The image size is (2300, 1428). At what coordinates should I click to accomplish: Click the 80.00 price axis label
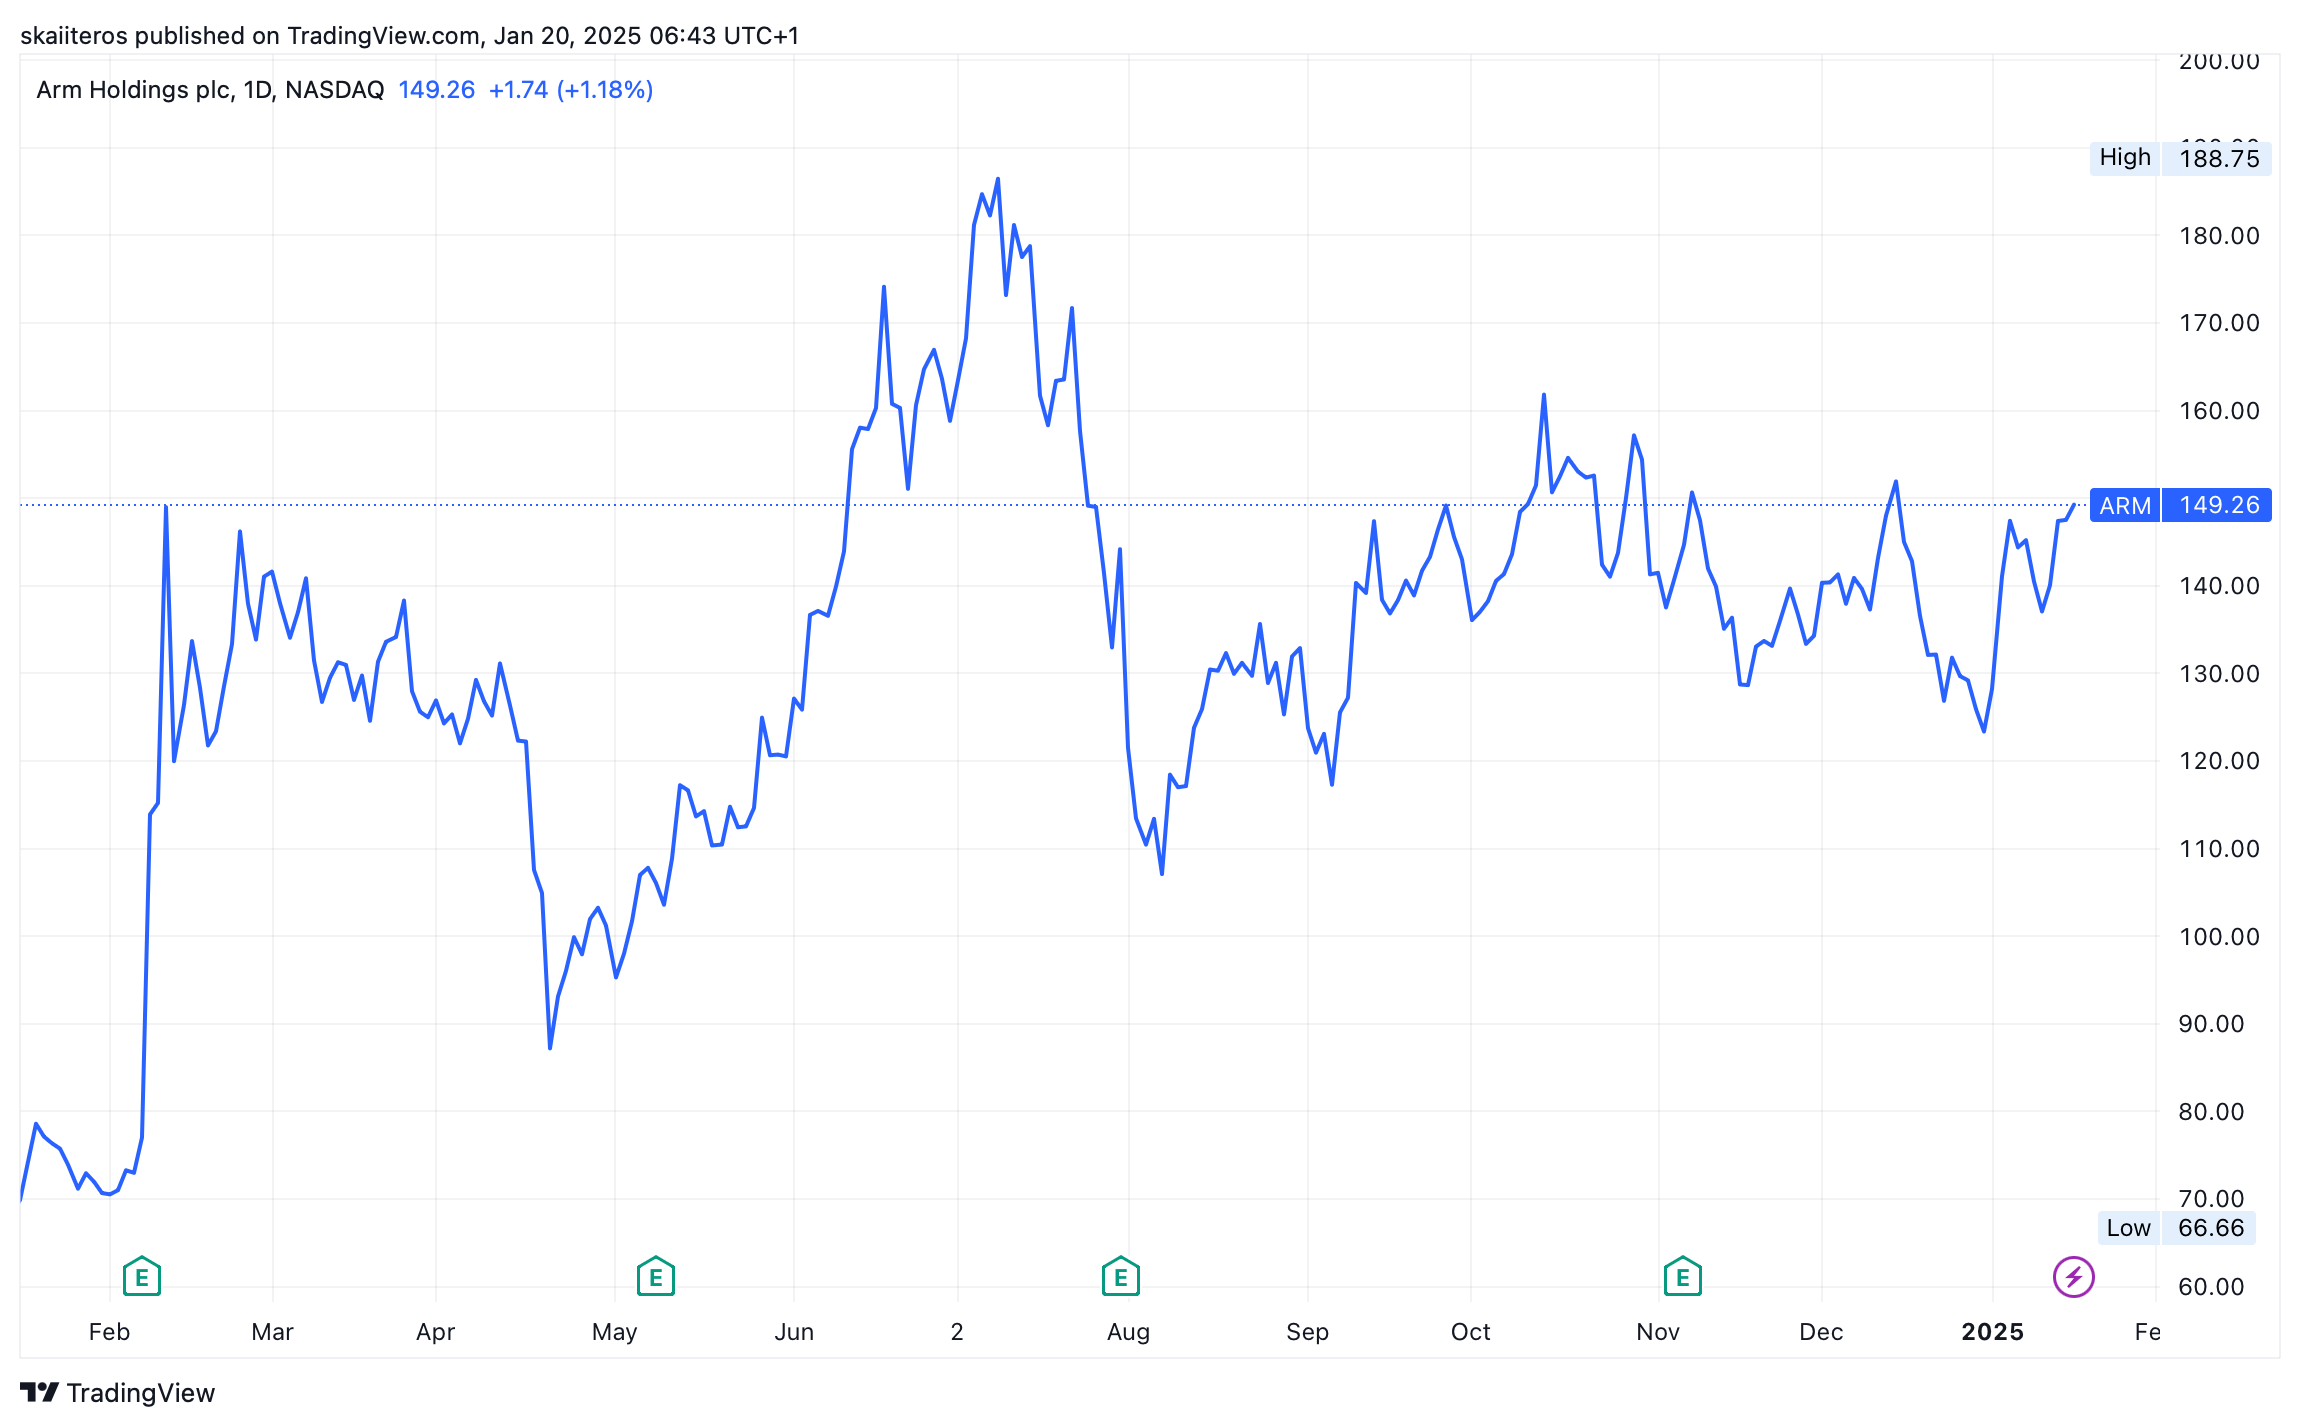(x=2211, y=1112)
